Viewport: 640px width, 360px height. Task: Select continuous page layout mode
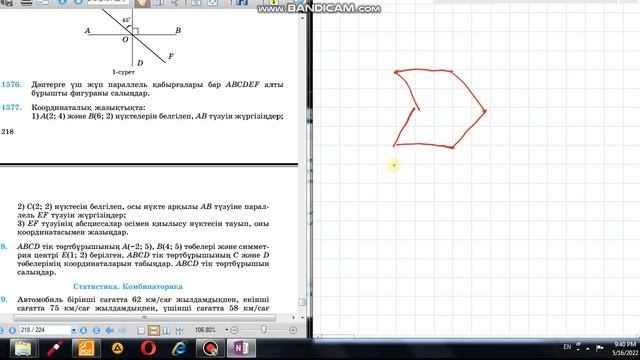[x=154, y=331]
